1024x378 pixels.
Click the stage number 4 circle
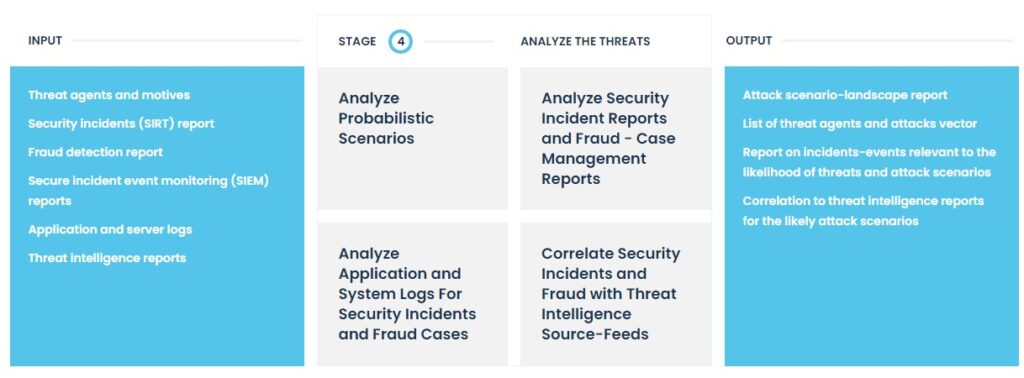(400, 42)
